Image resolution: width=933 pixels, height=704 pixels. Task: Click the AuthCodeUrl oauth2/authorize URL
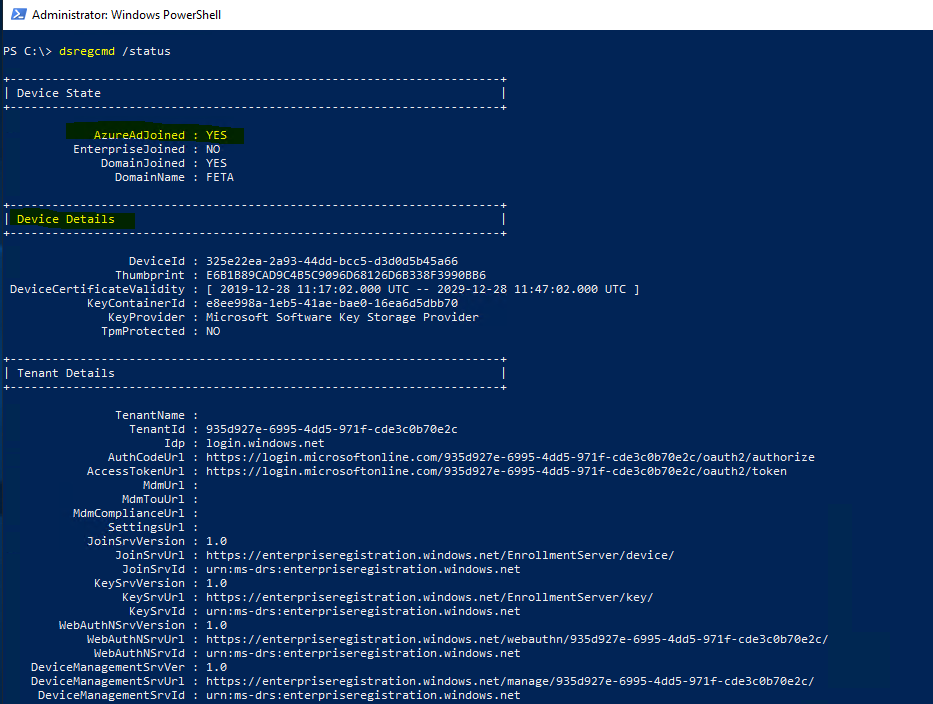[x=510, y=458]
